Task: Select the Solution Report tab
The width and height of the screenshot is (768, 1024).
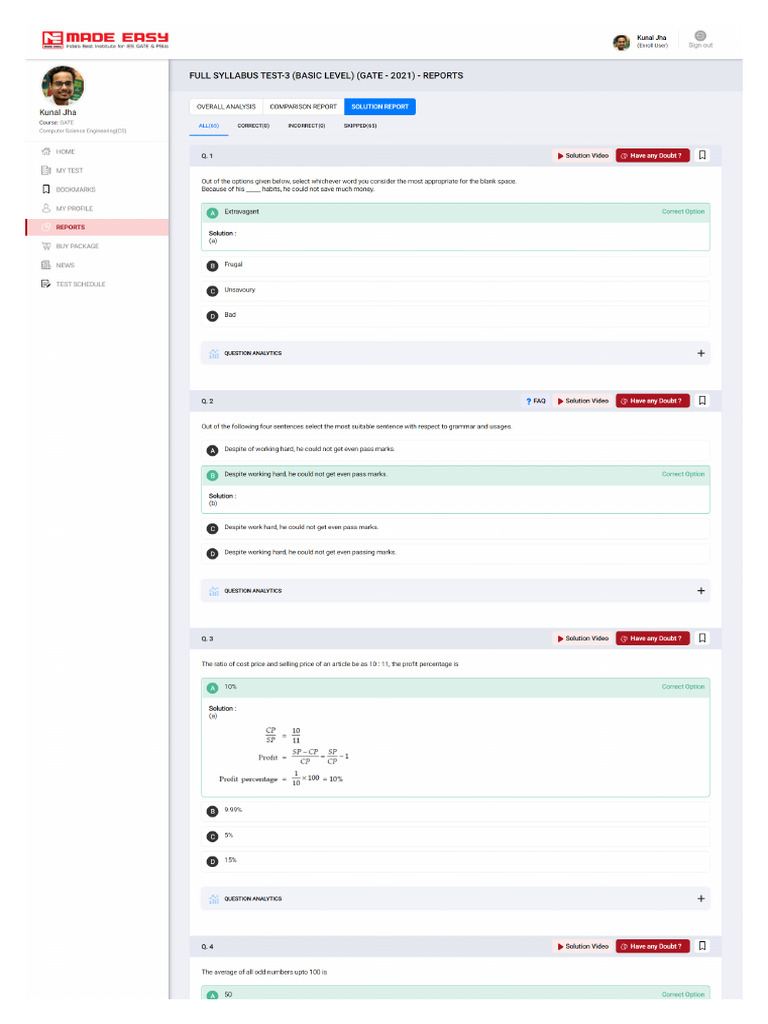Action: click(x=380, y=106)
